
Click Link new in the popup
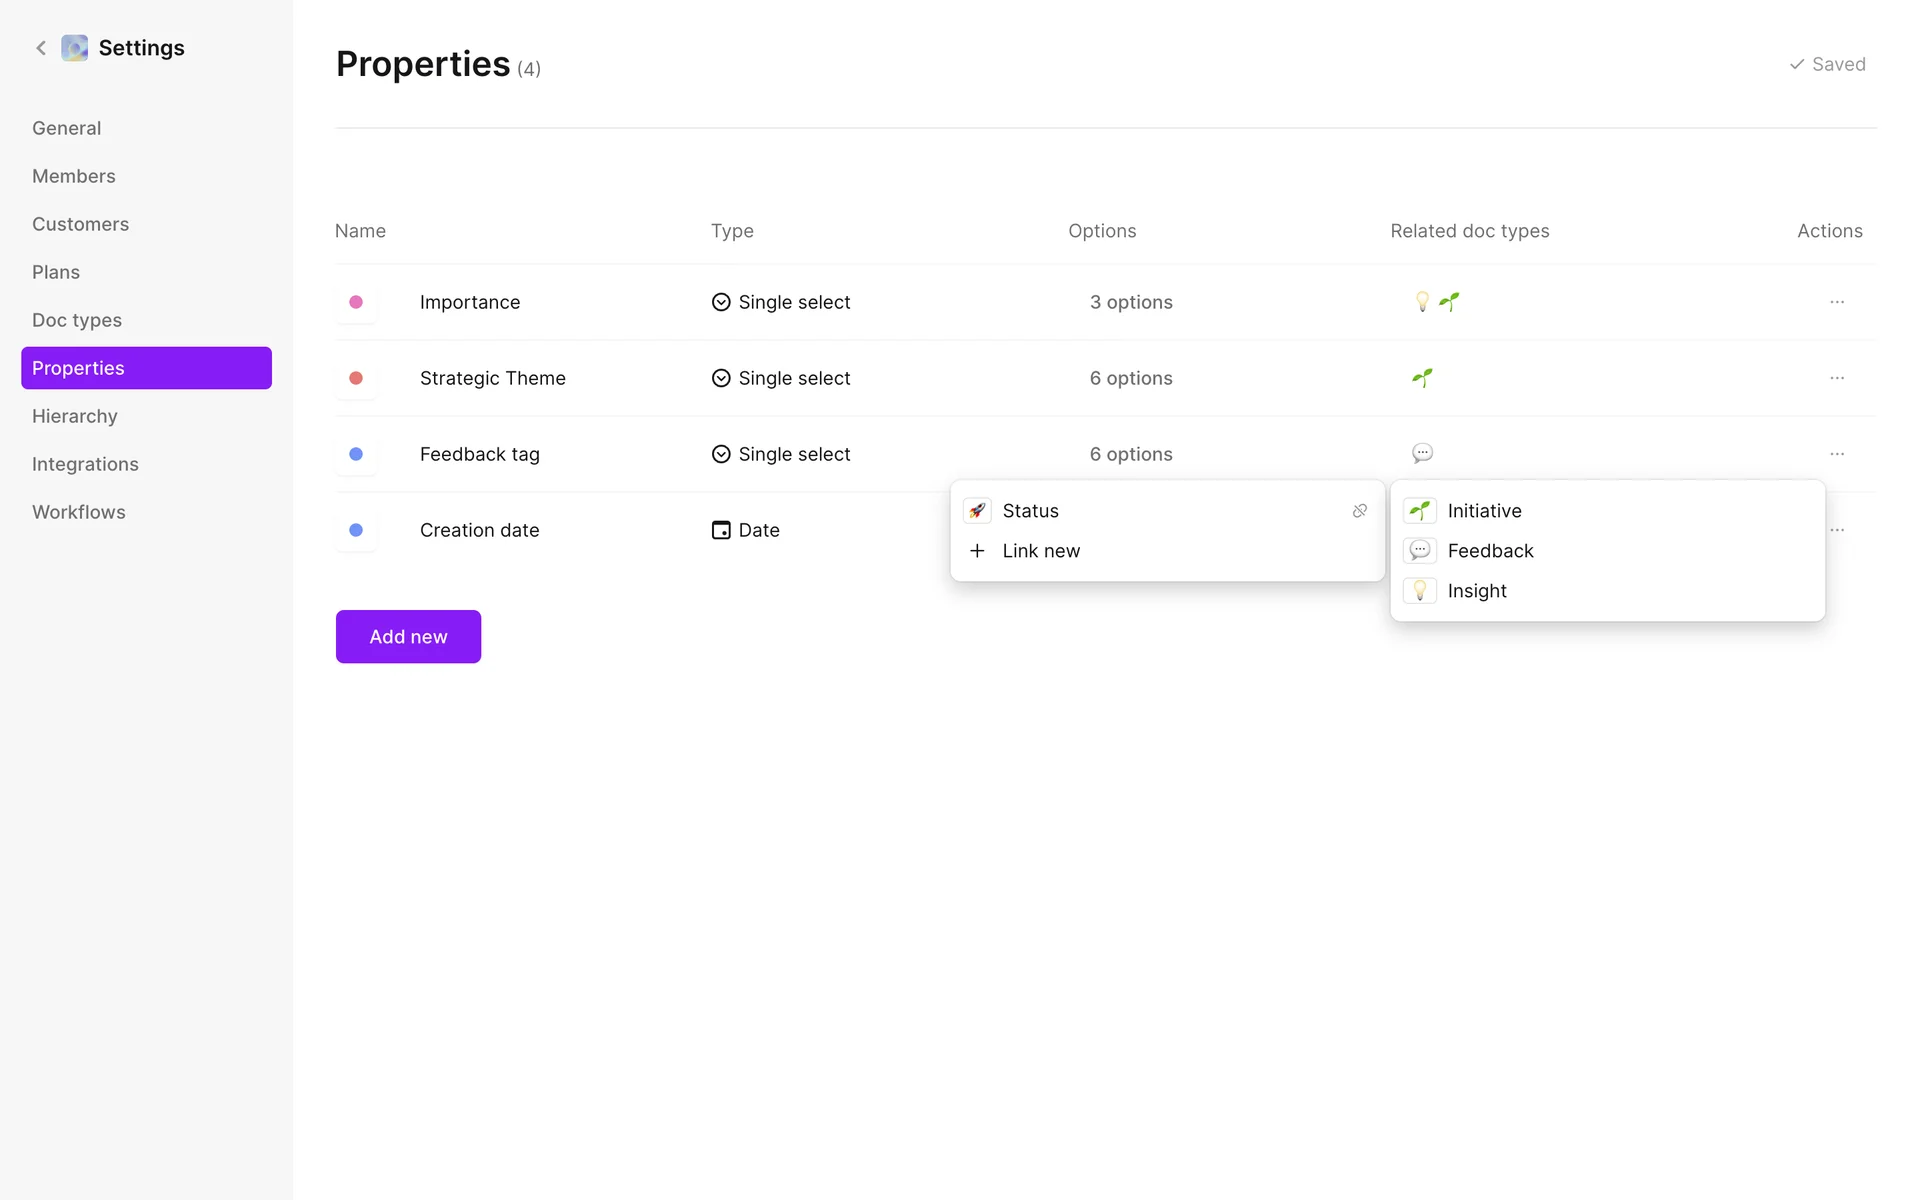tap(1041, 551)
